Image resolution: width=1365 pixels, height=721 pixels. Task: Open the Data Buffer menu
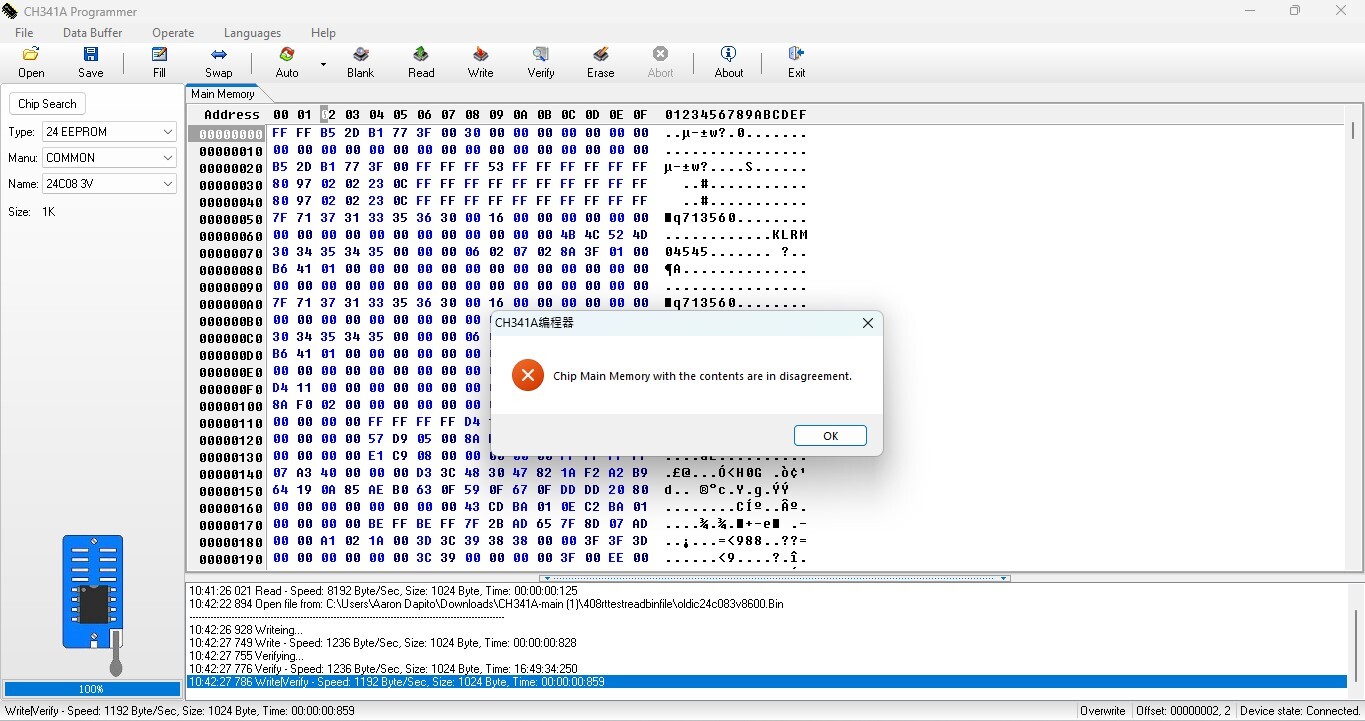tap(92, 33)
